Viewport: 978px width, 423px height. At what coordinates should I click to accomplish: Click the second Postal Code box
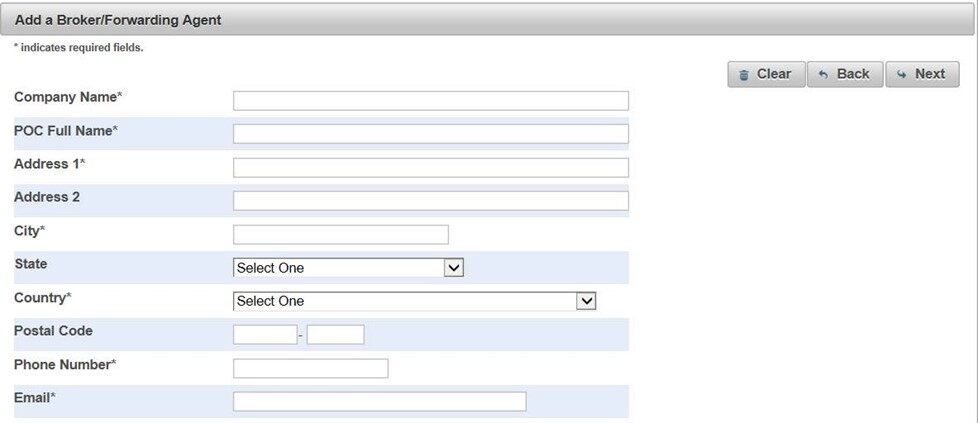pos(335,335)
